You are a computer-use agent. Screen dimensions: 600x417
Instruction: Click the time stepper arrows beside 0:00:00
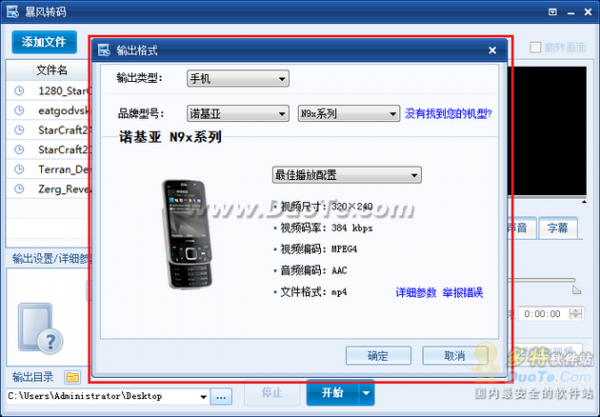(575, 314)
